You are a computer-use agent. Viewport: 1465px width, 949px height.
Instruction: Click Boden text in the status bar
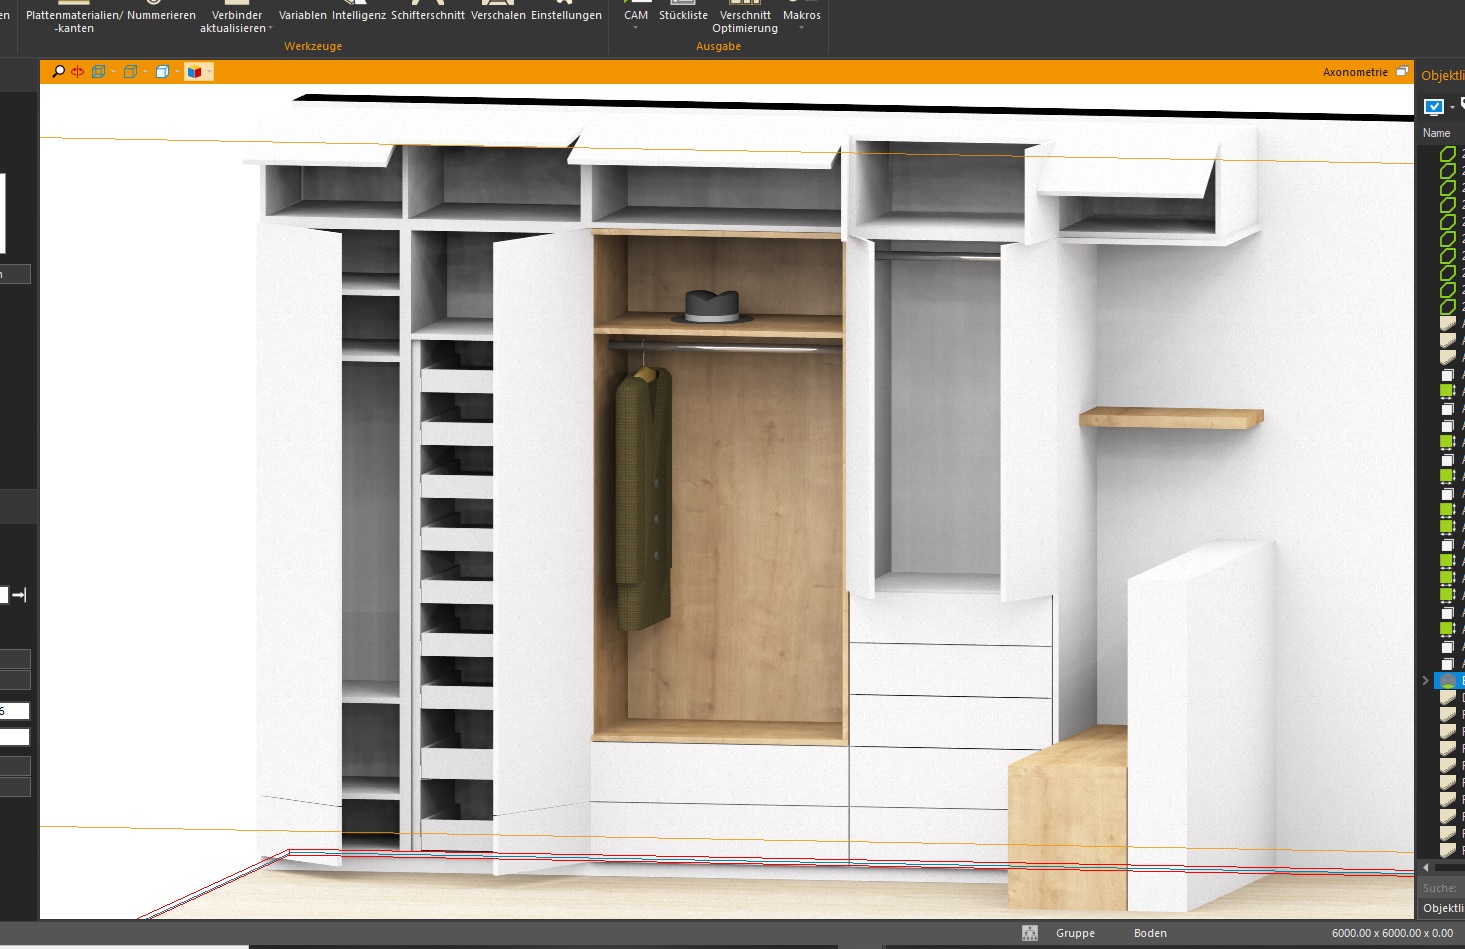coord(1150,933)
